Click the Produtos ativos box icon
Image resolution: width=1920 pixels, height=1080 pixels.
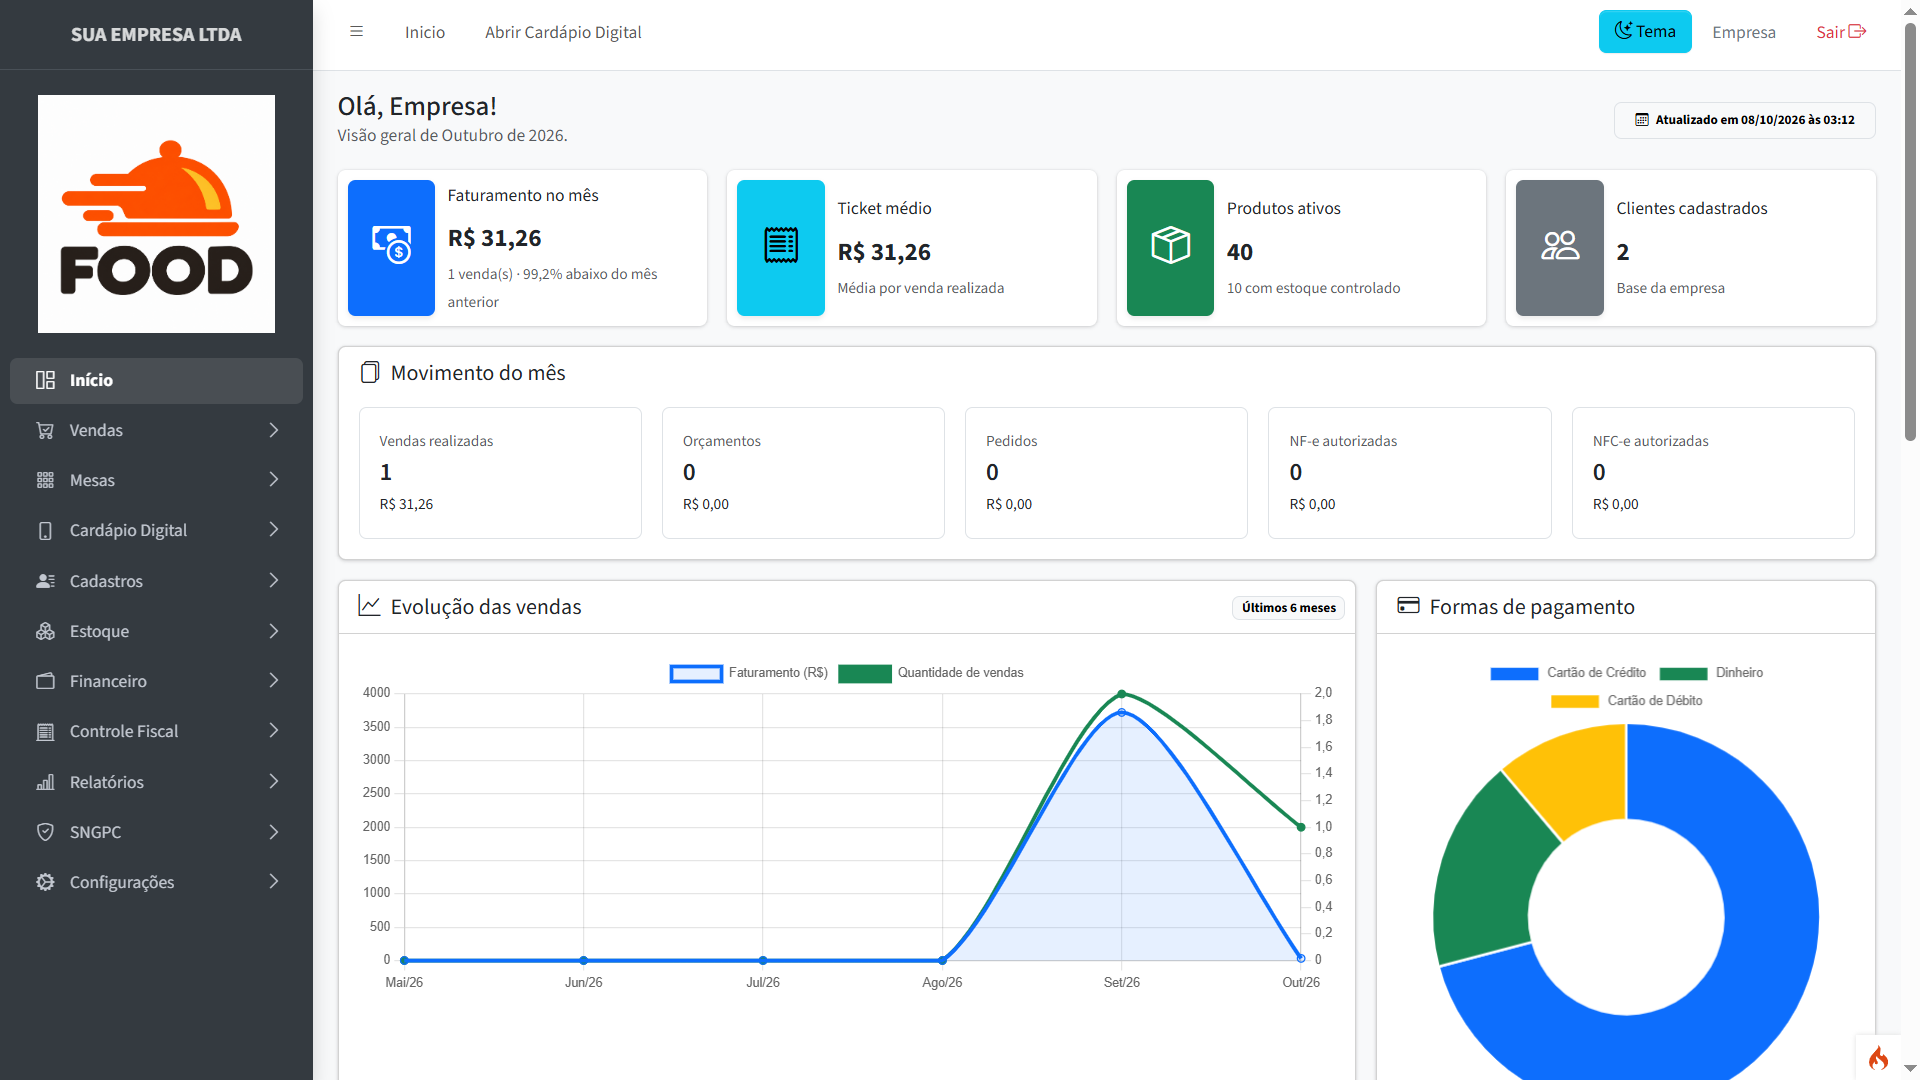tap(1170, 247)
